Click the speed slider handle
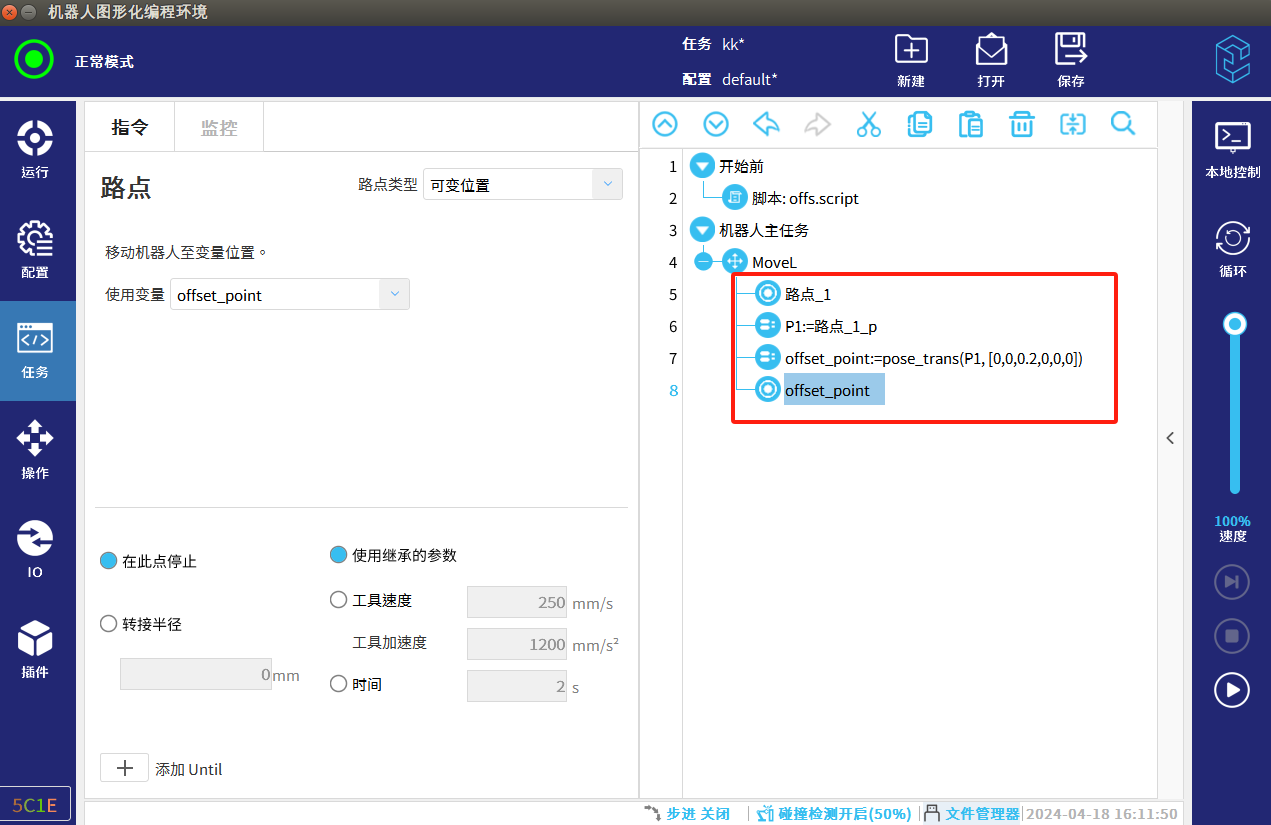This screenshot has width=1271, height=825. 1235,324
